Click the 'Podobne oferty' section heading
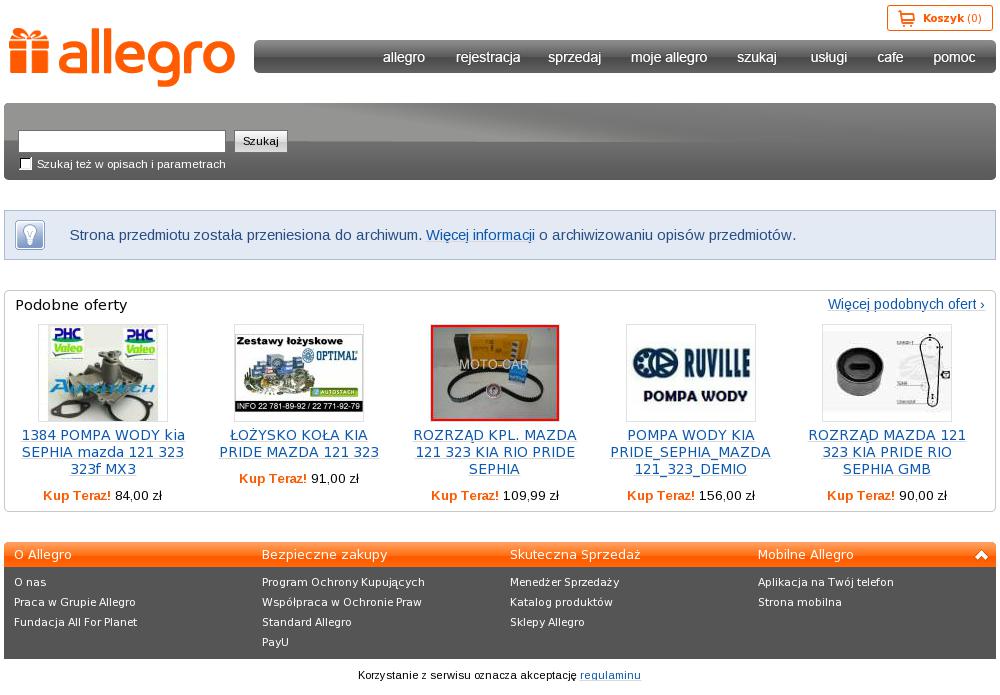Image resolution: width=1000 pixels, height=695 pixels. point(71,305)
